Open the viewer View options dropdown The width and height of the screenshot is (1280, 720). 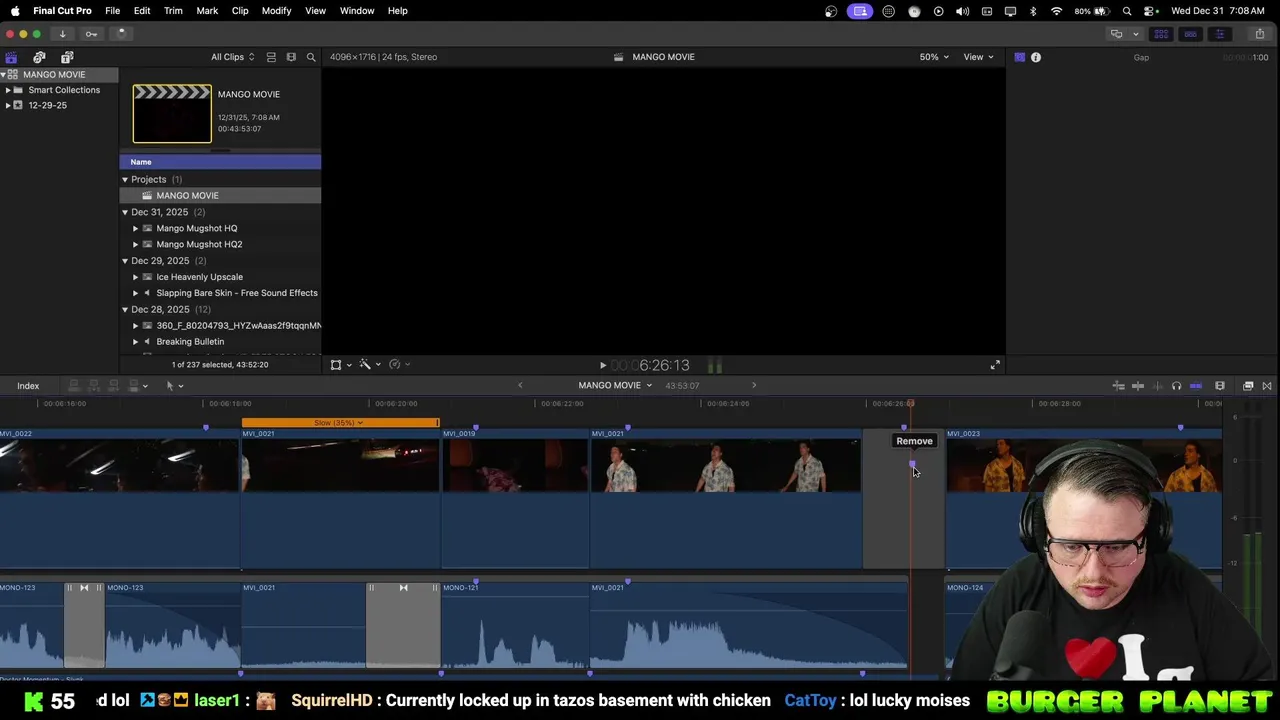978,57
